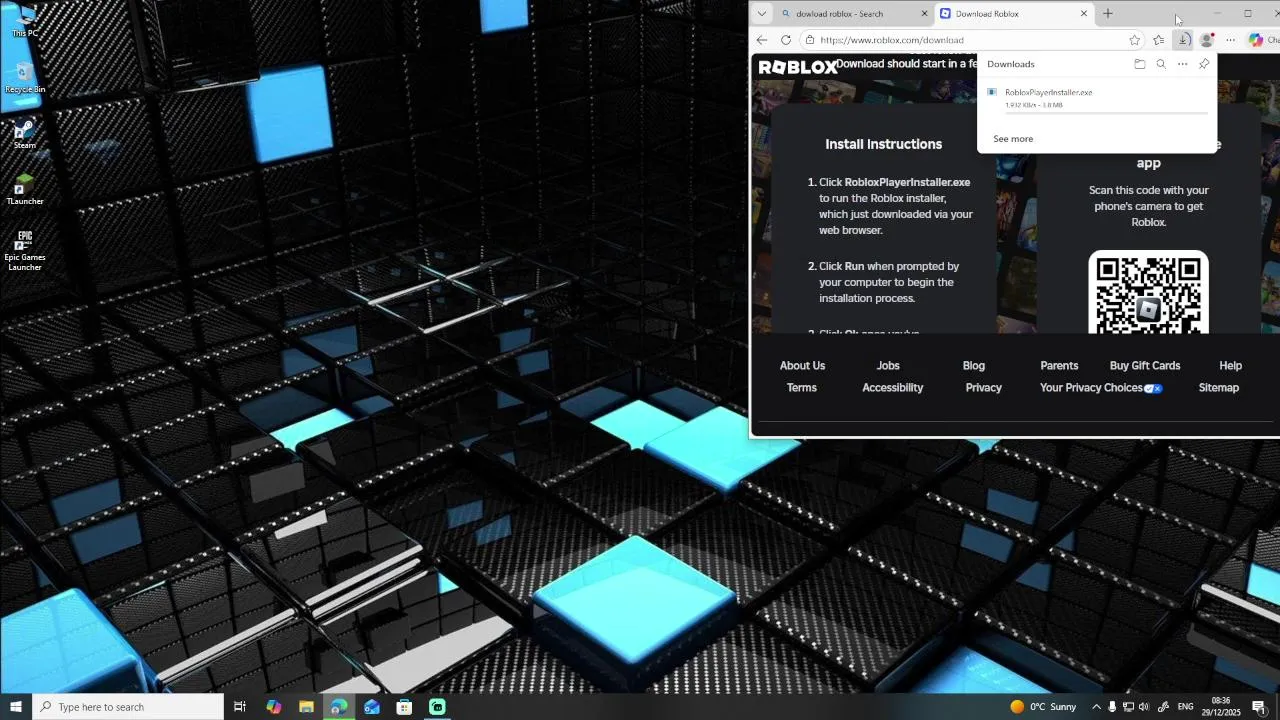Open more options in Downloads panel
Screen dimensions: 1280x720
point(1182,64)
